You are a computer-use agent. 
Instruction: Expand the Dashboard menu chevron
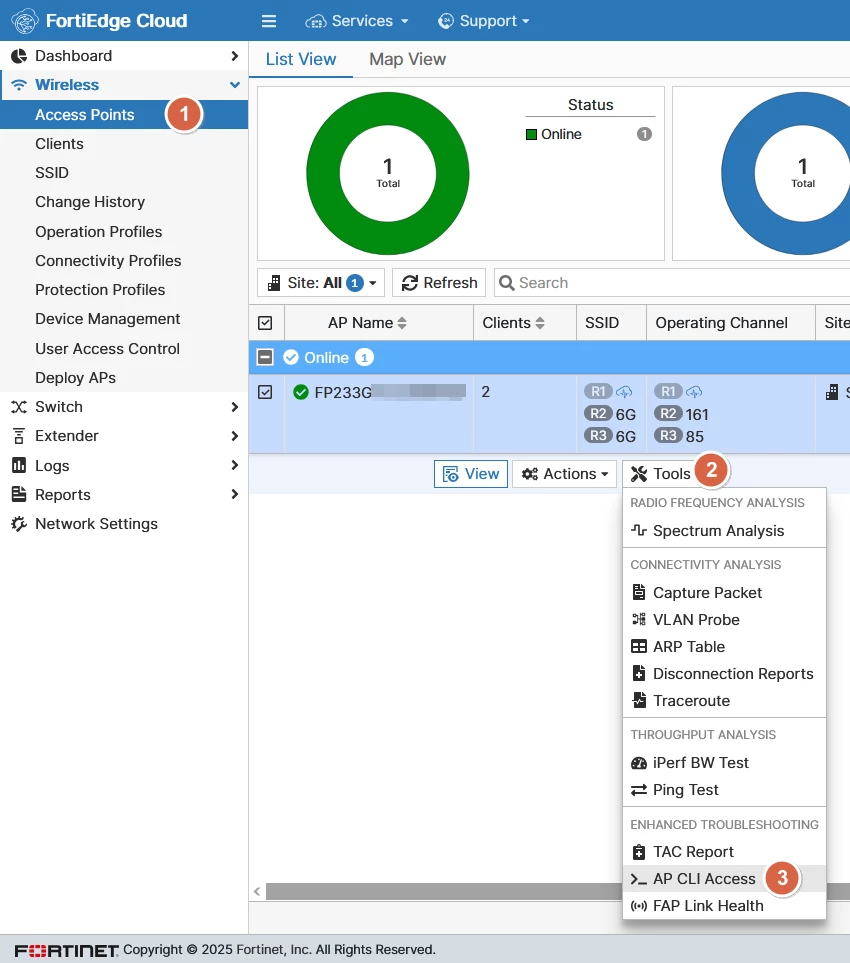tap(235, 56)
